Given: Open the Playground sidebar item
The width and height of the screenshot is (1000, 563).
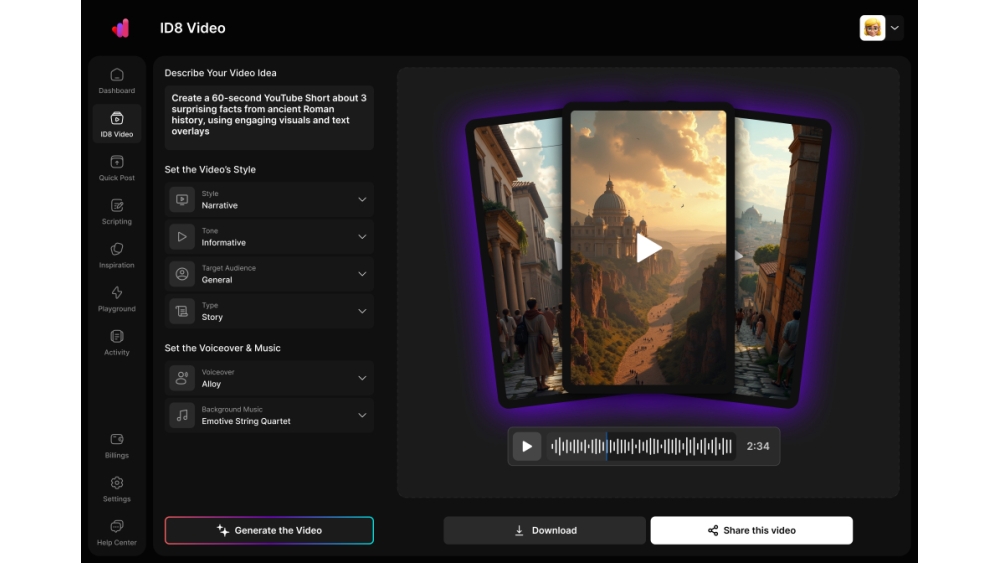Looking at the screenshot, I should [x=117, y=298].
